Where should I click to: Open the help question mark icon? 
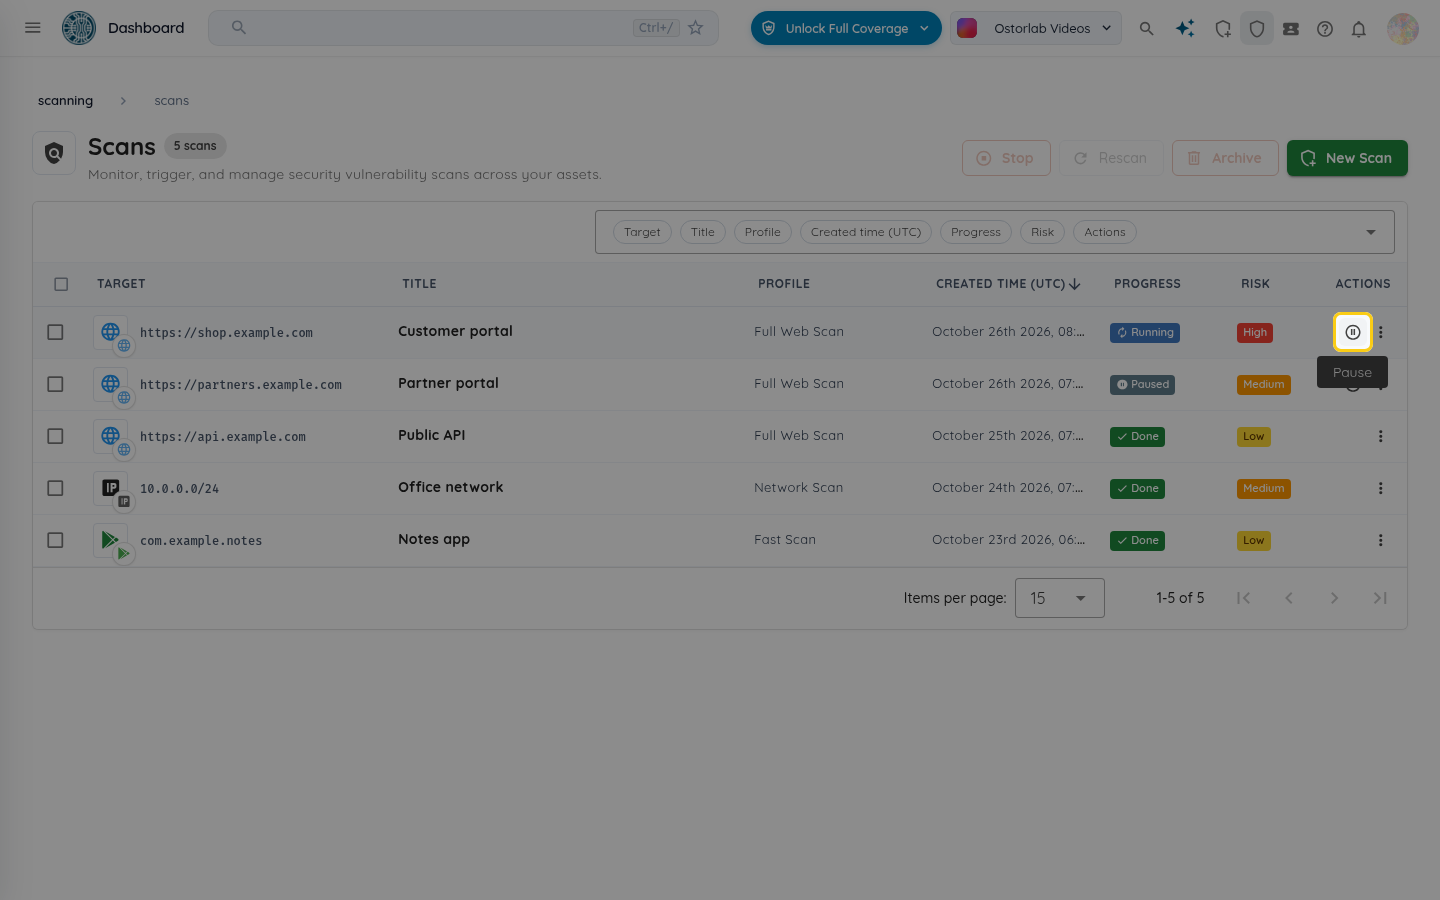1325,29
